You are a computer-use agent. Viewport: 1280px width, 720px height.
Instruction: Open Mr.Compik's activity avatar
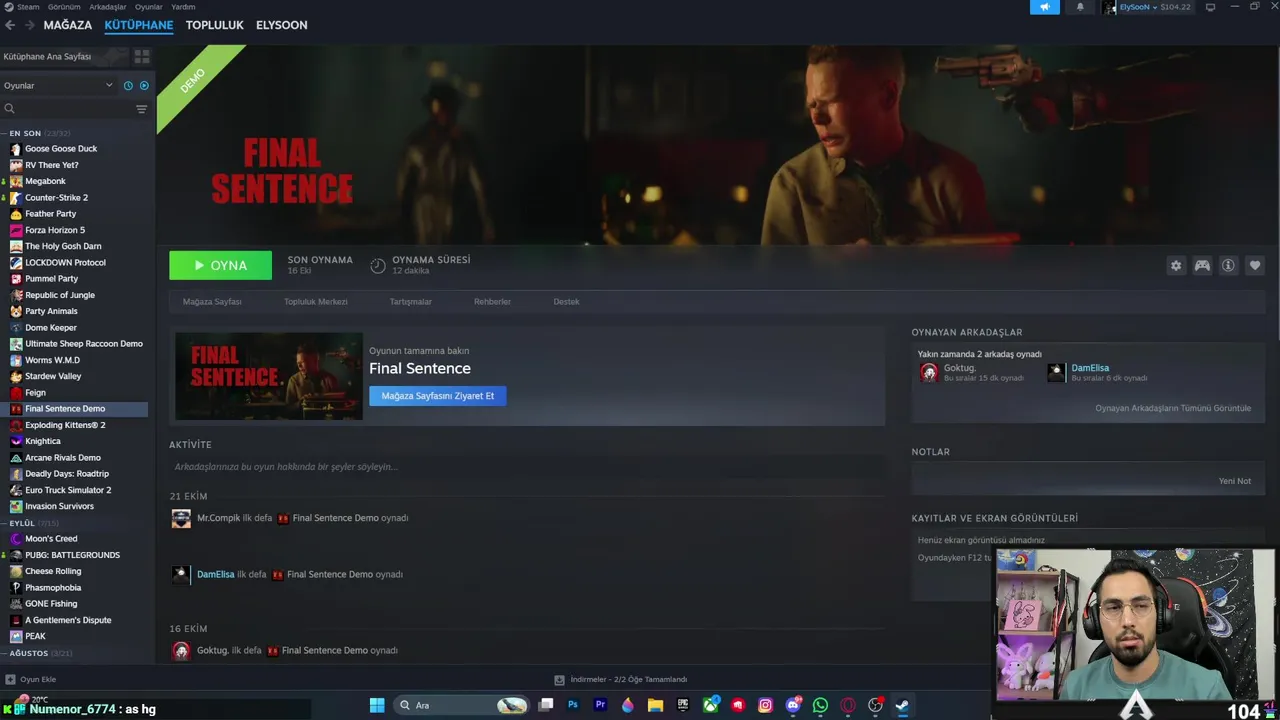[x=181, y=518]
